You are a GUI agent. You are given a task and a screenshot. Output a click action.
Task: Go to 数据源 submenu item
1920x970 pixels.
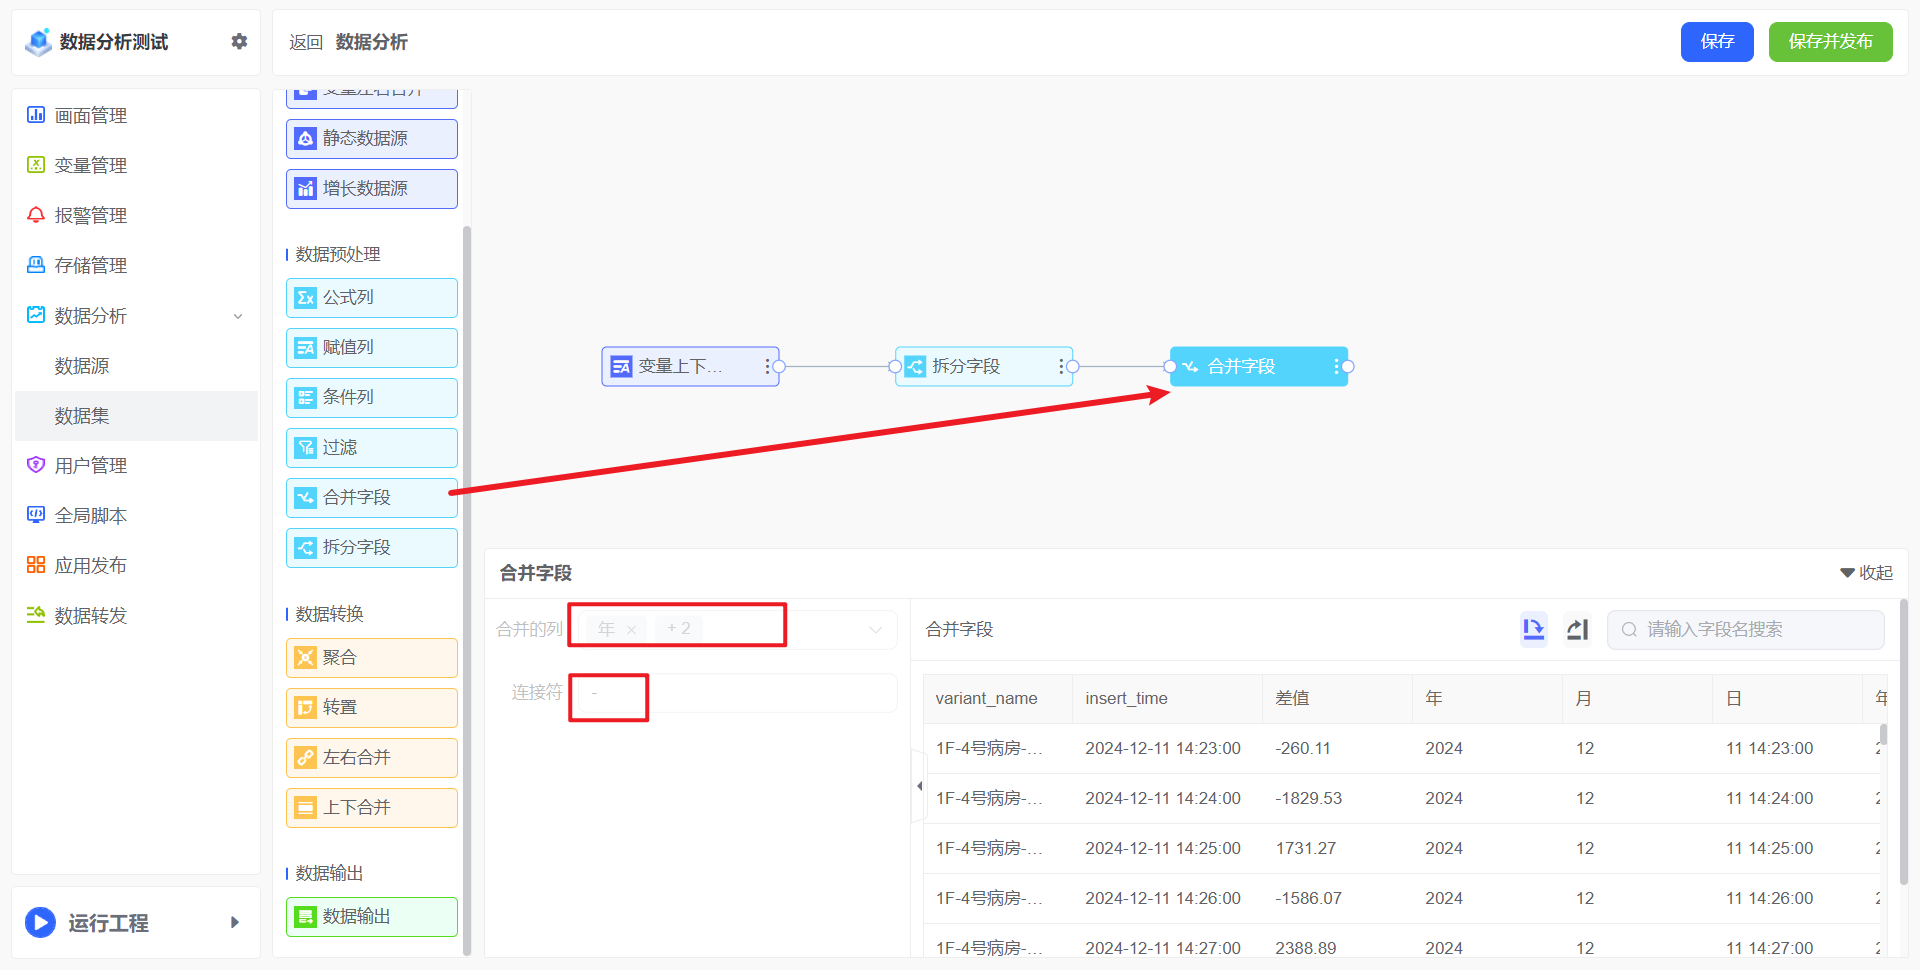82,366
